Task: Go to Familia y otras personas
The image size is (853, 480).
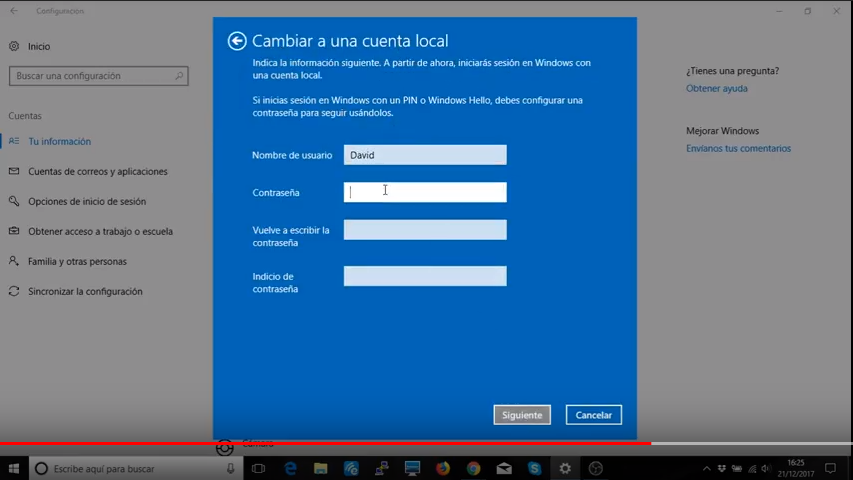Action: pos(77,262)
